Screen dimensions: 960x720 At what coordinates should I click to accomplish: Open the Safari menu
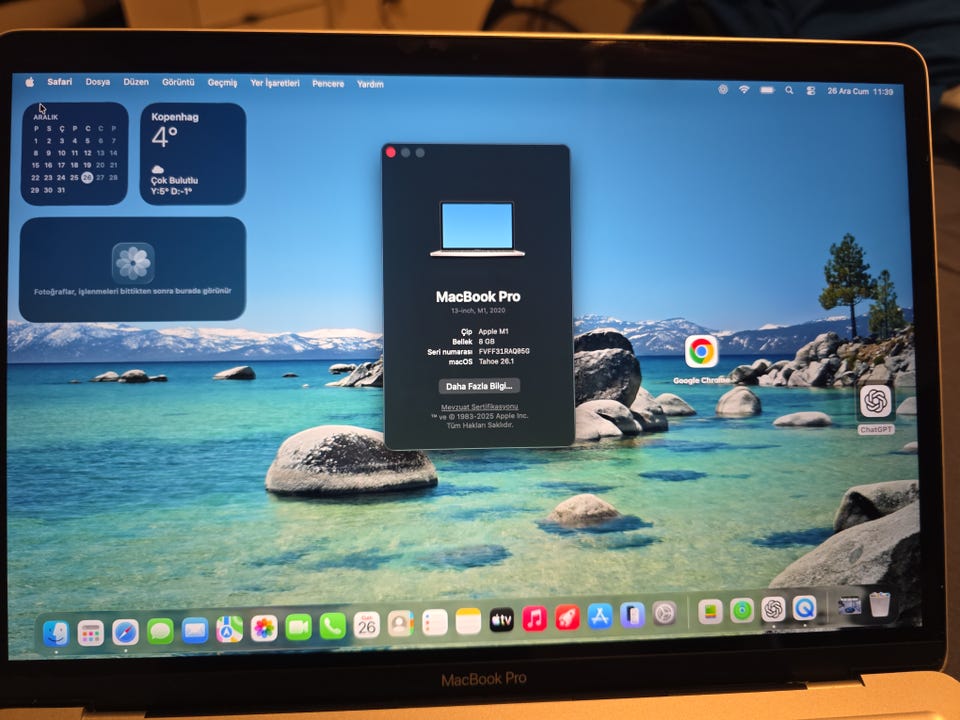point(59,81)
